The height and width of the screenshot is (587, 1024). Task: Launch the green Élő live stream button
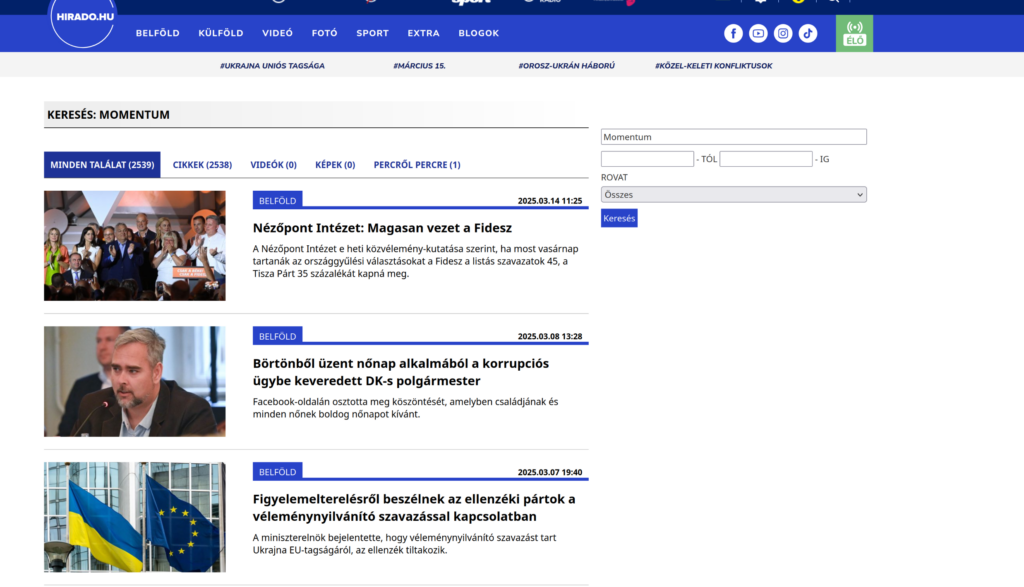pos(854,33)
